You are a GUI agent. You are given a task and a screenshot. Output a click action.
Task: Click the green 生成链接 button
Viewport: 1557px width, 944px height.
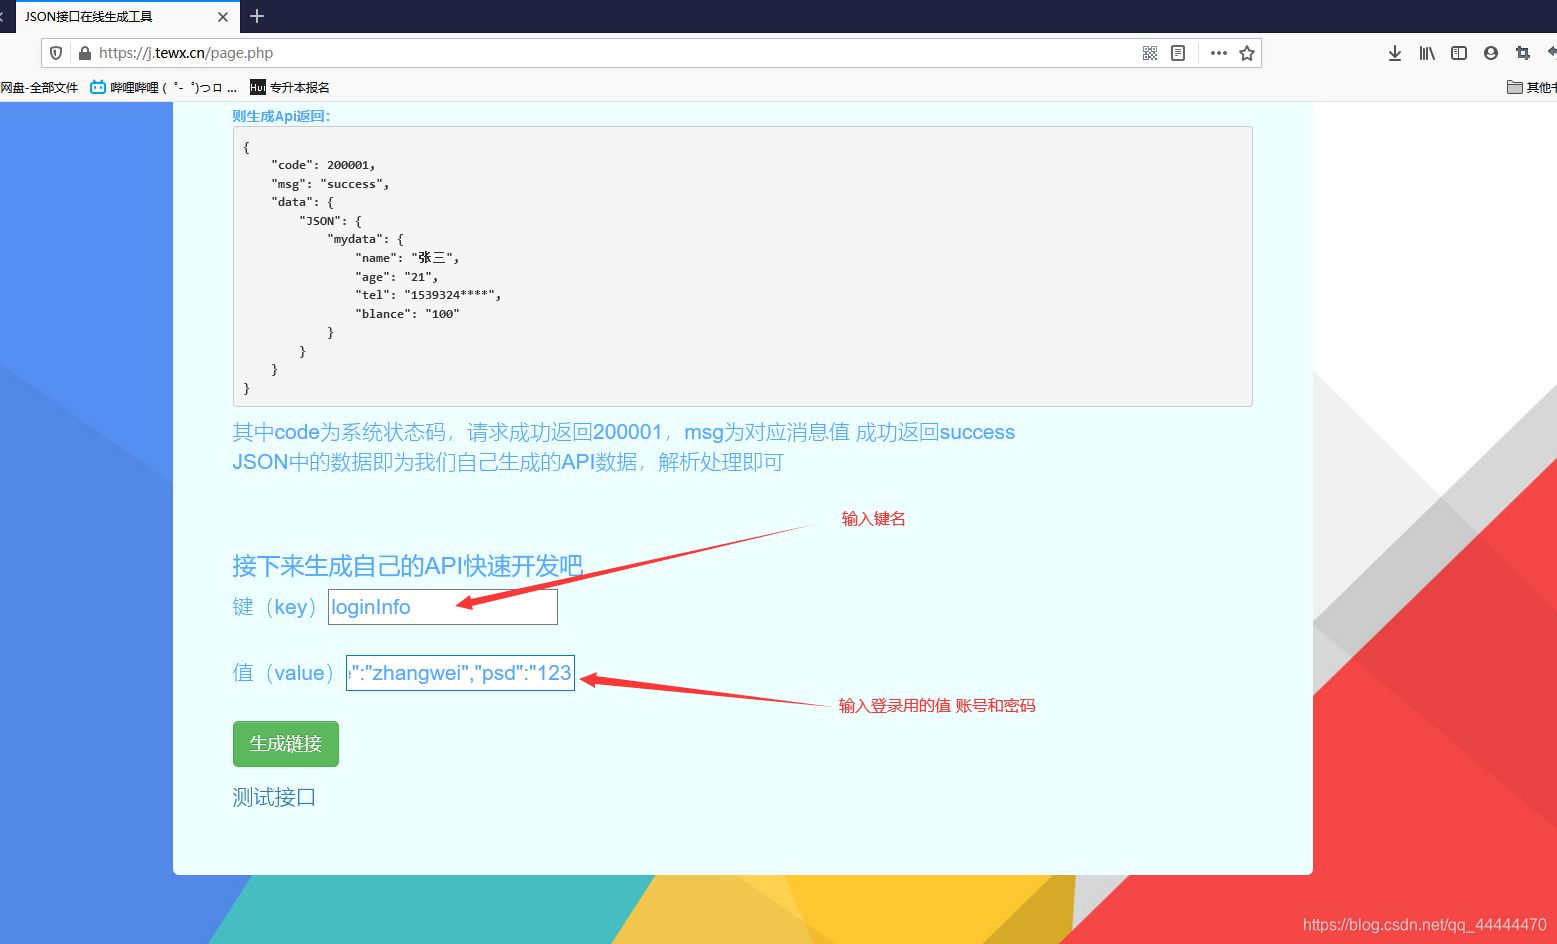[x=286, y=744]
